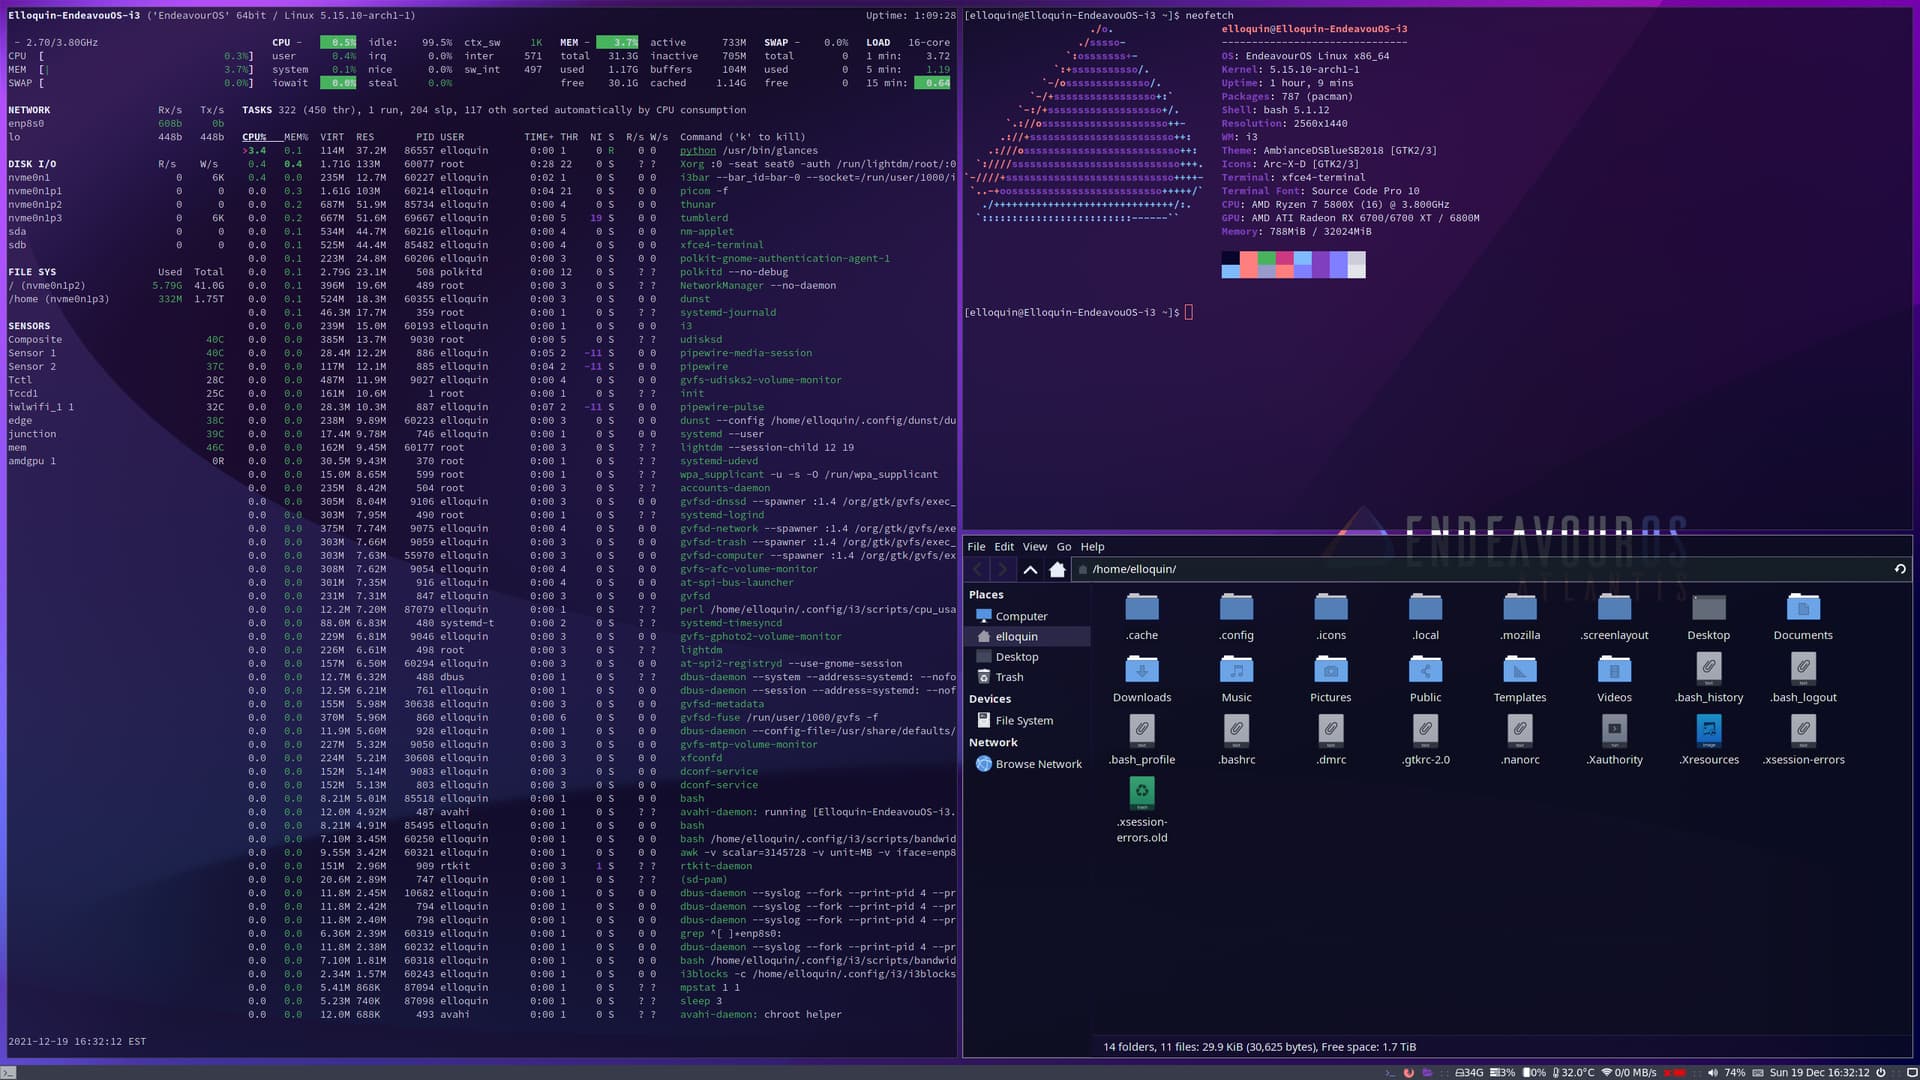Click the 3% memory usage indicator

(x=1502, y=1073)
